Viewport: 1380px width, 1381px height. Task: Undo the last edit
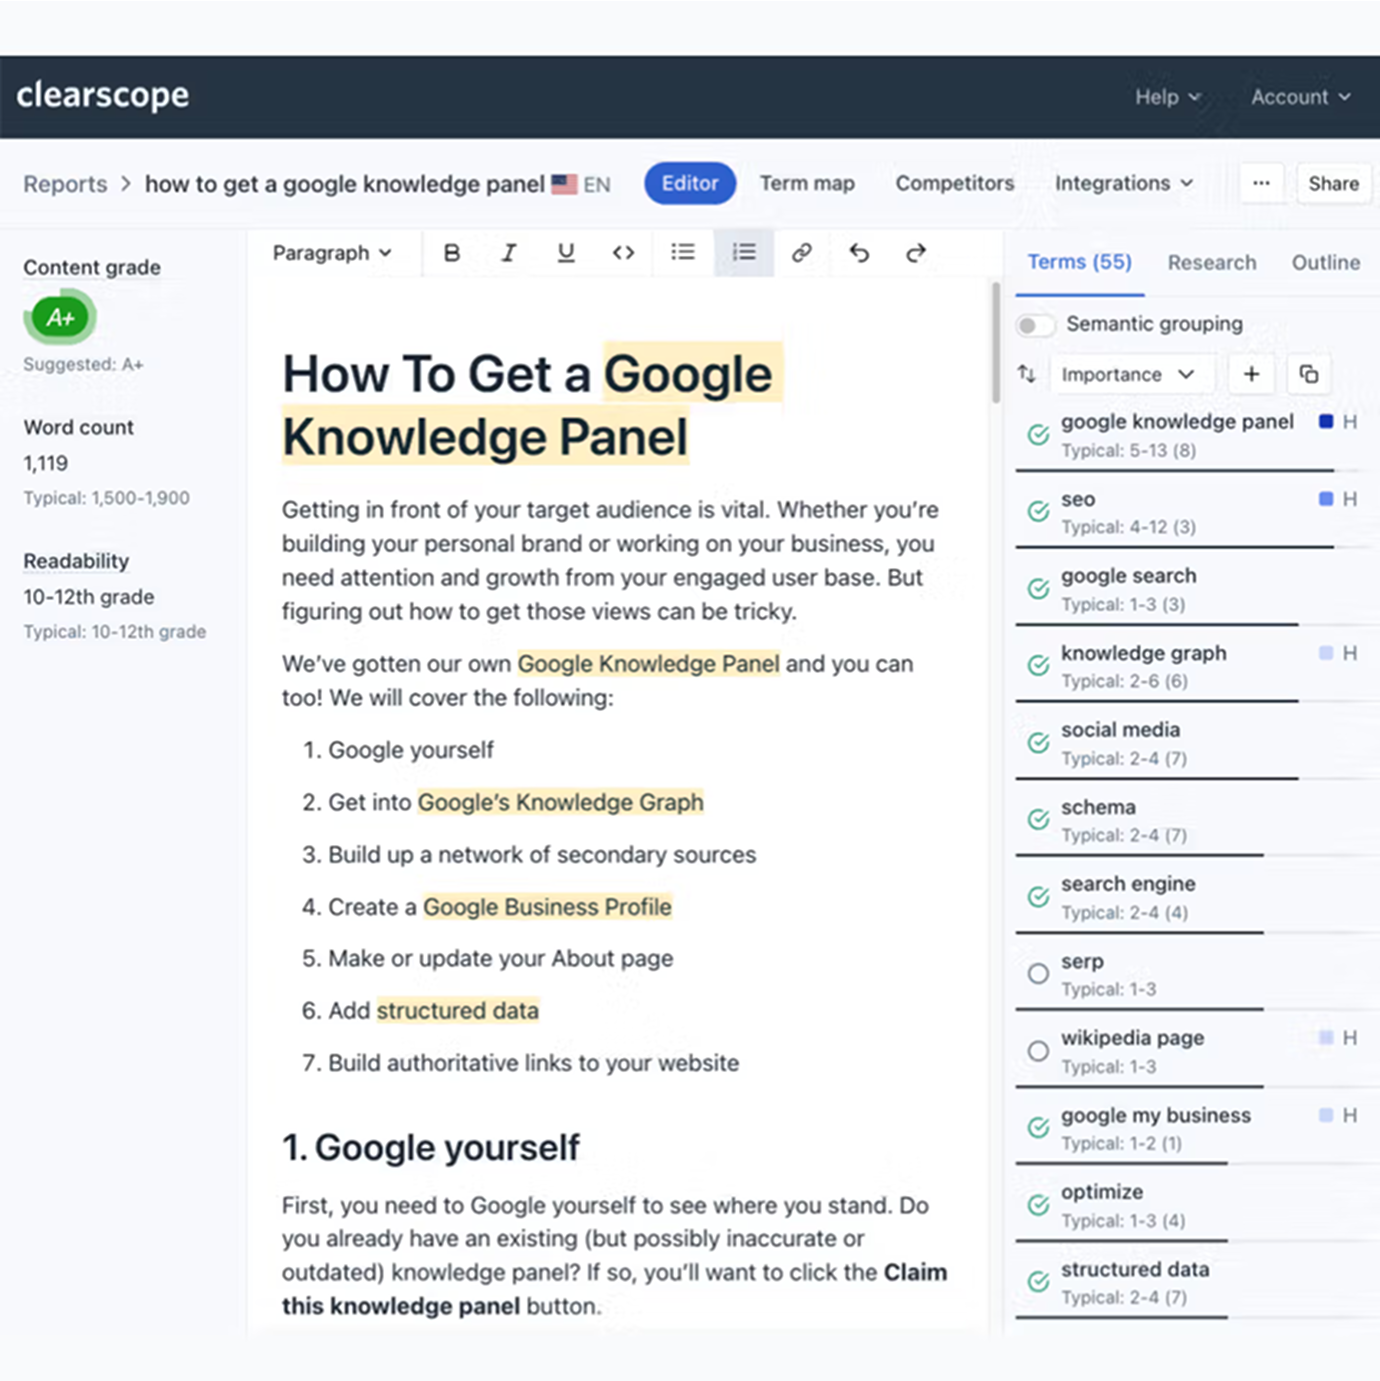858,253
